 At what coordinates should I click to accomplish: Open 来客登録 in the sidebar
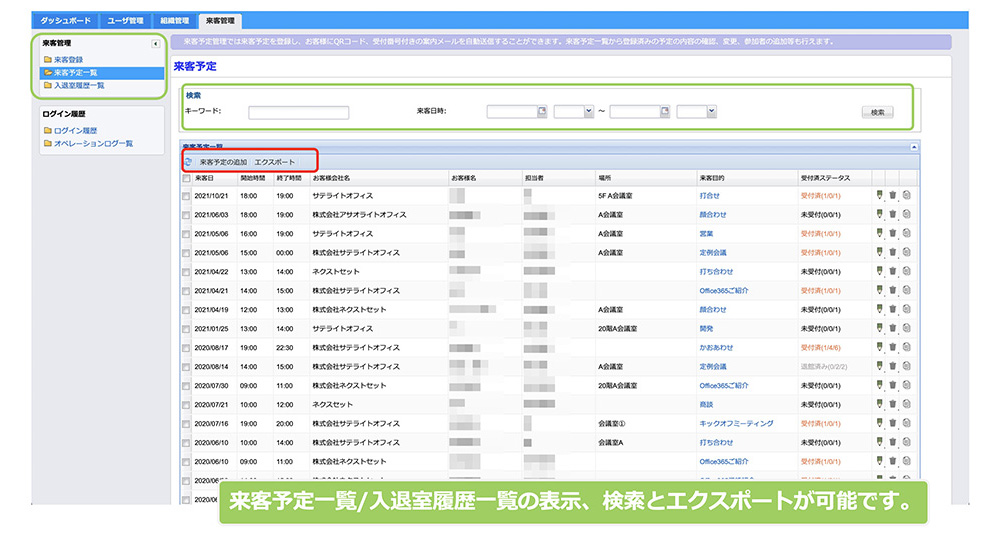68,59
